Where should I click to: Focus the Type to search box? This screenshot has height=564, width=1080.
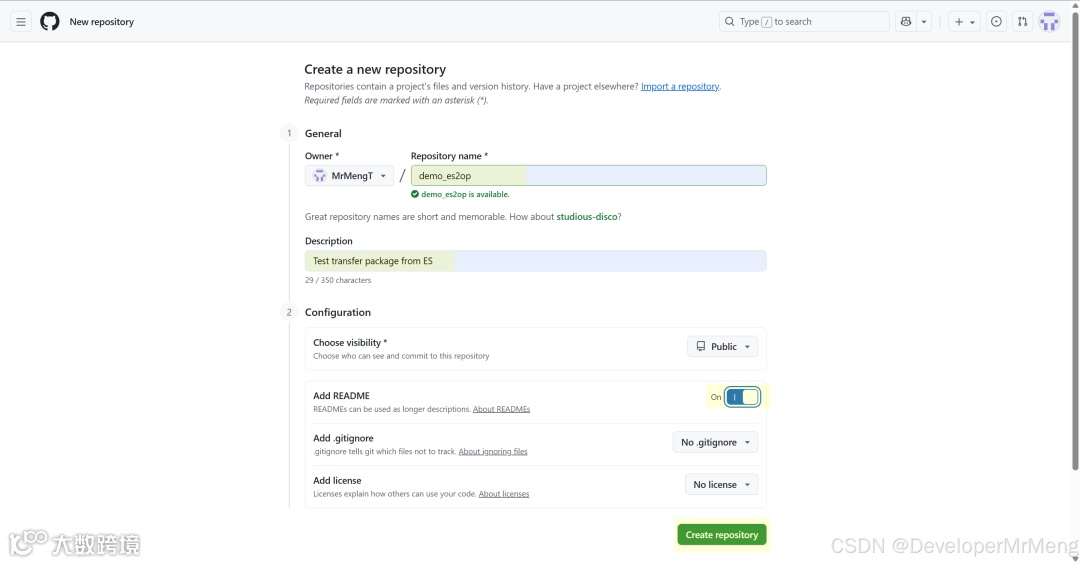click(x=804, y=21)
